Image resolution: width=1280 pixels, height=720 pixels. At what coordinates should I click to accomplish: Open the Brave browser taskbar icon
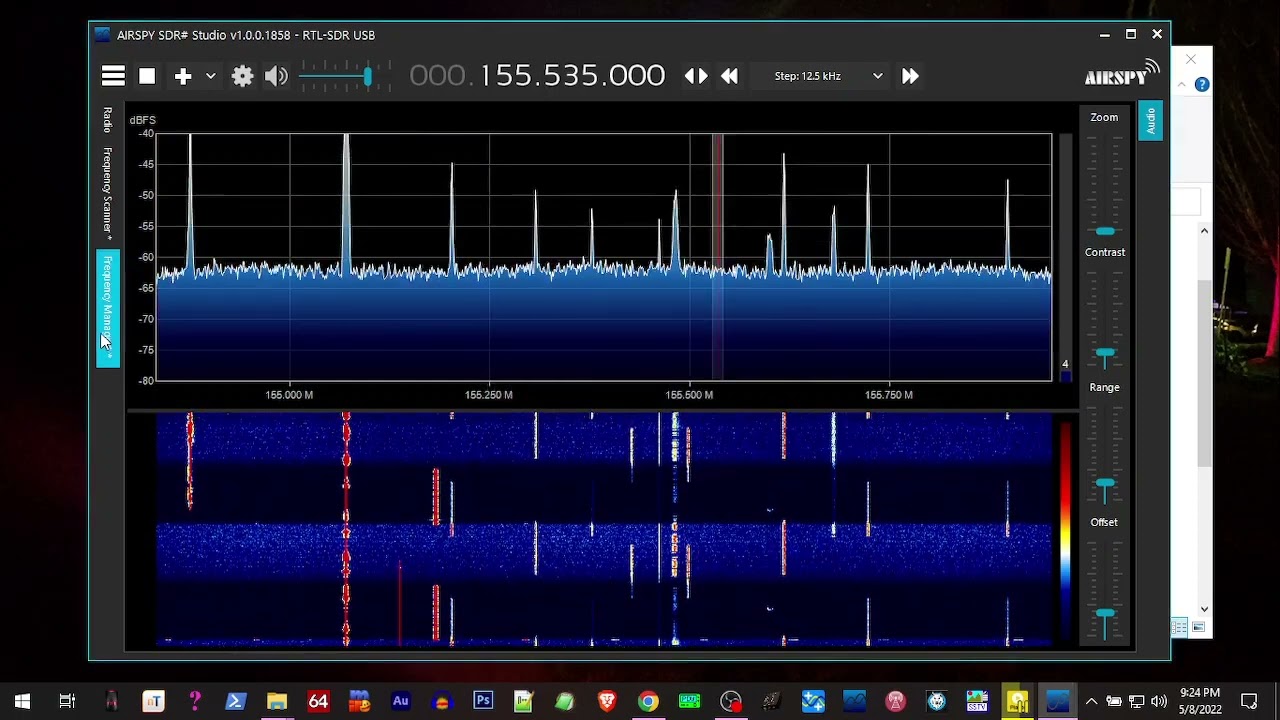[x=607, y=701]
